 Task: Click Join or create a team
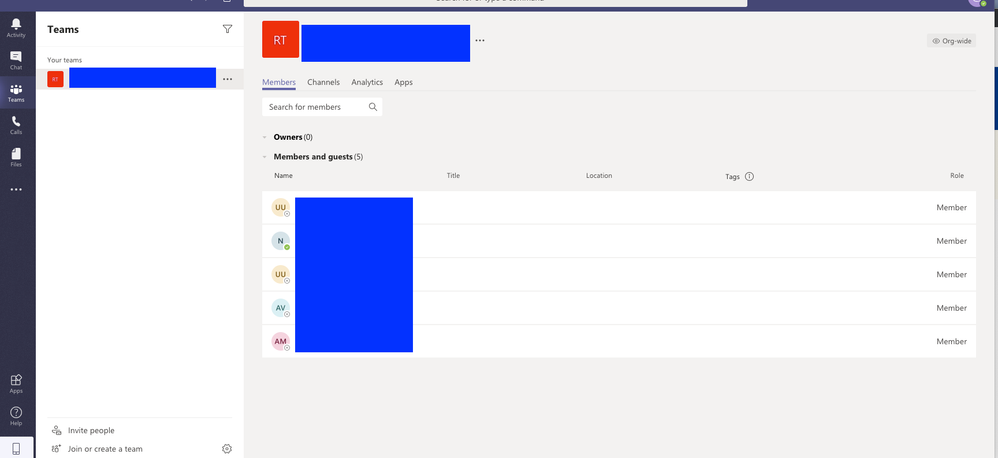(x=105, y=448)
